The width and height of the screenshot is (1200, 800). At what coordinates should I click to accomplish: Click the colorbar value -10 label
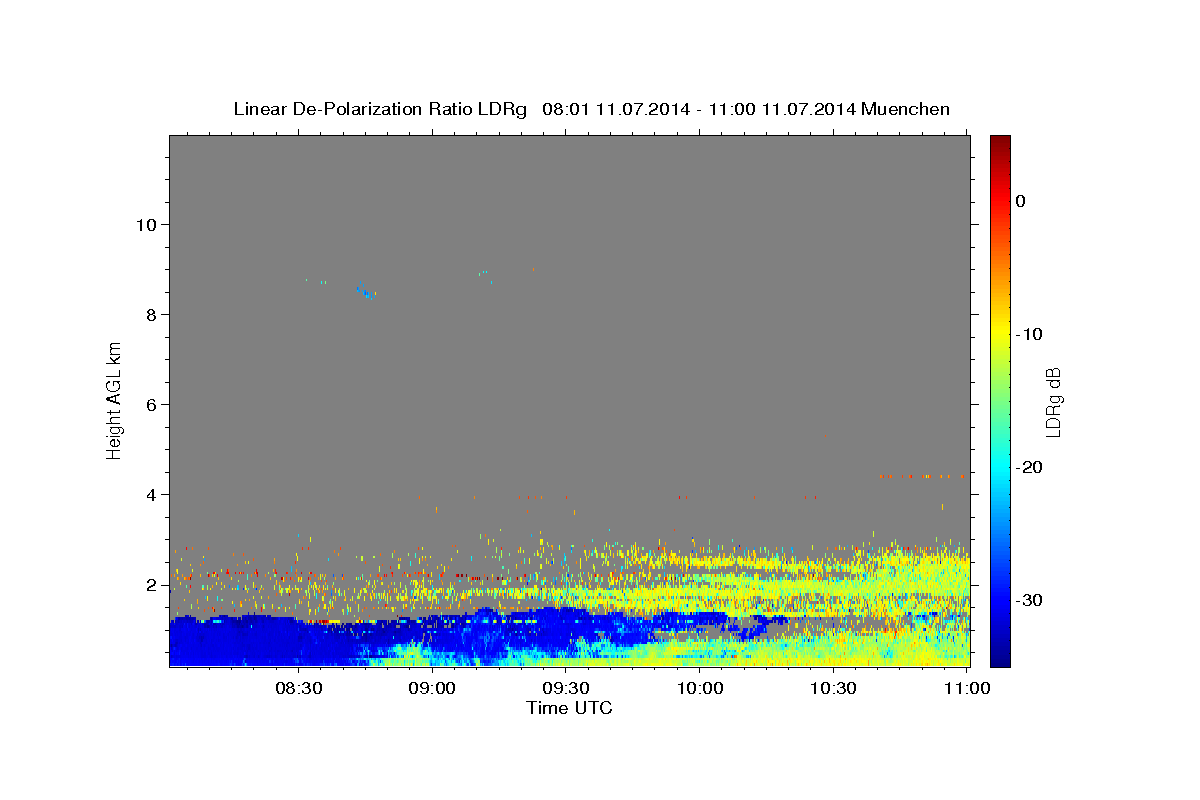[x=1031, y=334]
